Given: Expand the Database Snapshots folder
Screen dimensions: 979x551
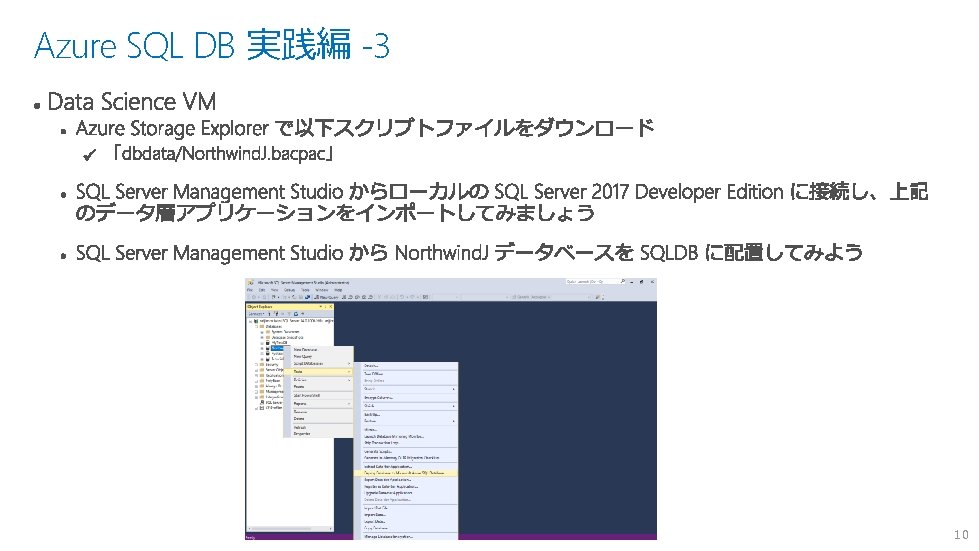Looking at the screenshot, I should 262,338.
